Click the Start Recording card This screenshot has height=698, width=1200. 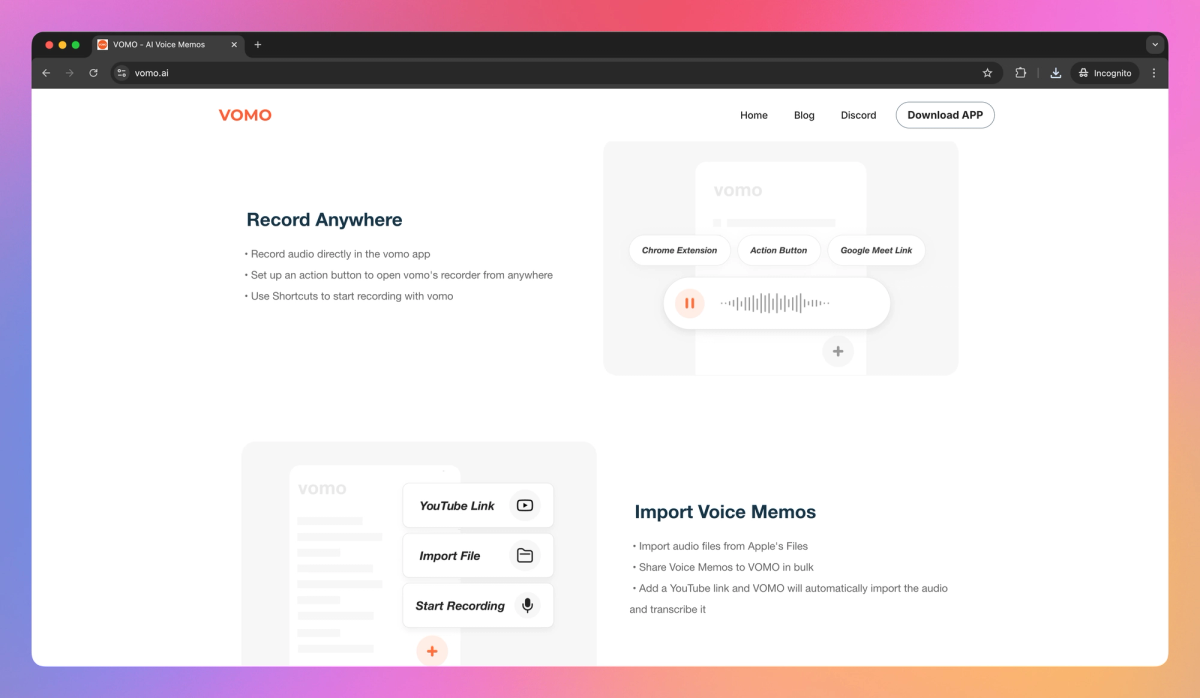coord(478,606)
